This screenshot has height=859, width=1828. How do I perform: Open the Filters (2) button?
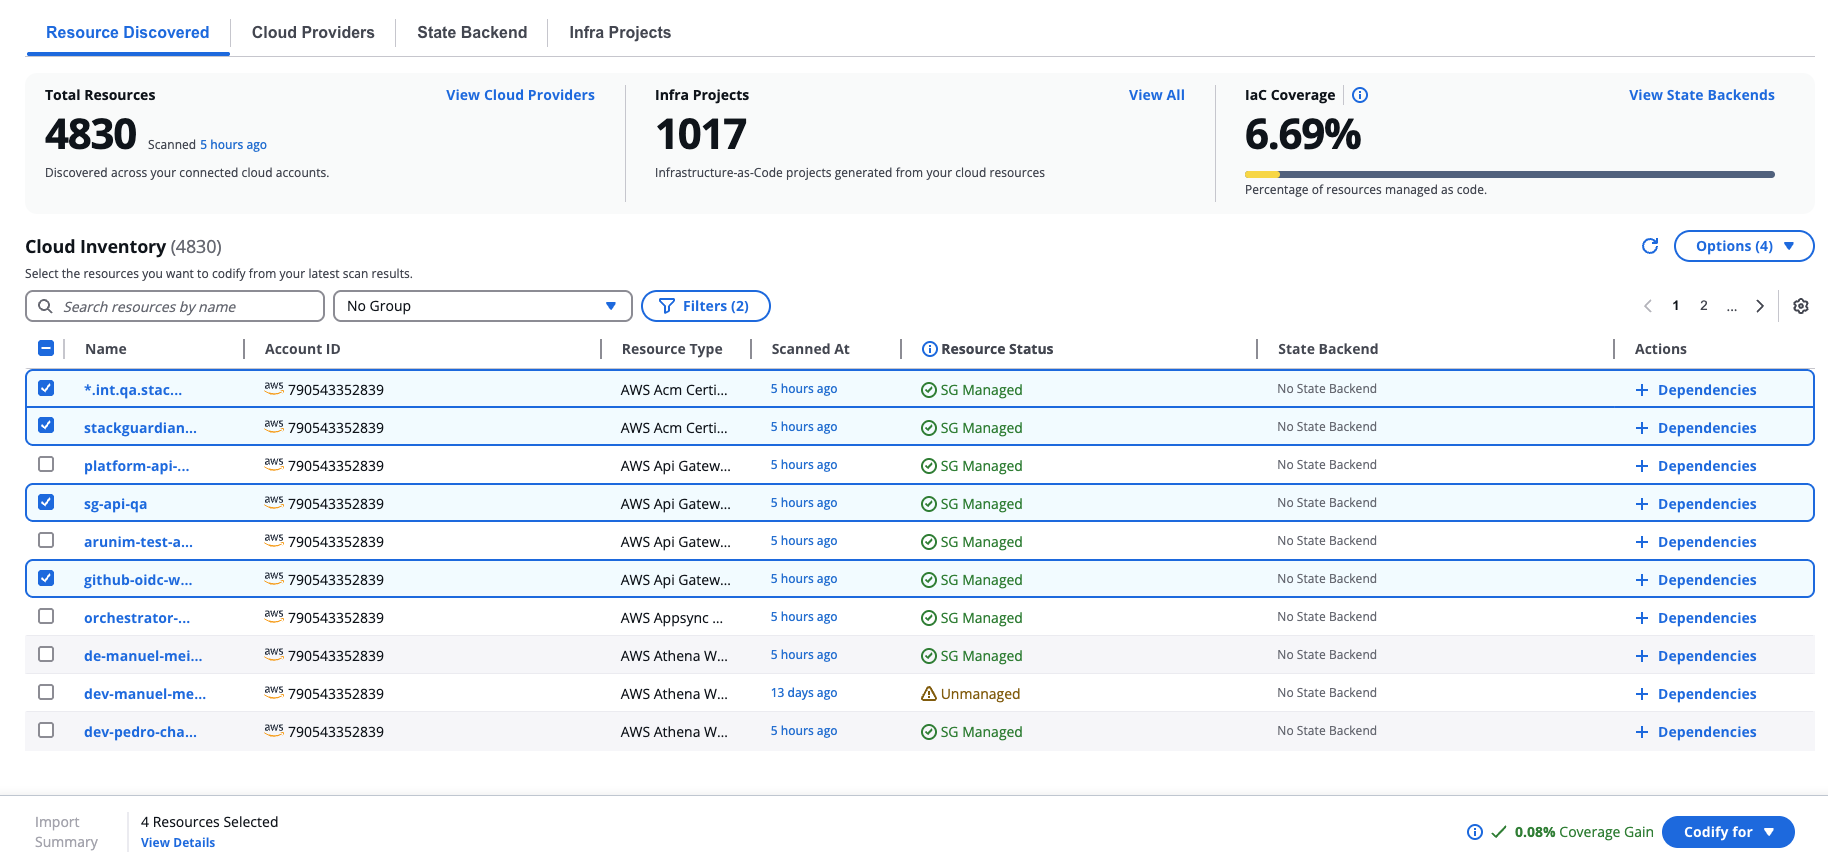point(705,306)
